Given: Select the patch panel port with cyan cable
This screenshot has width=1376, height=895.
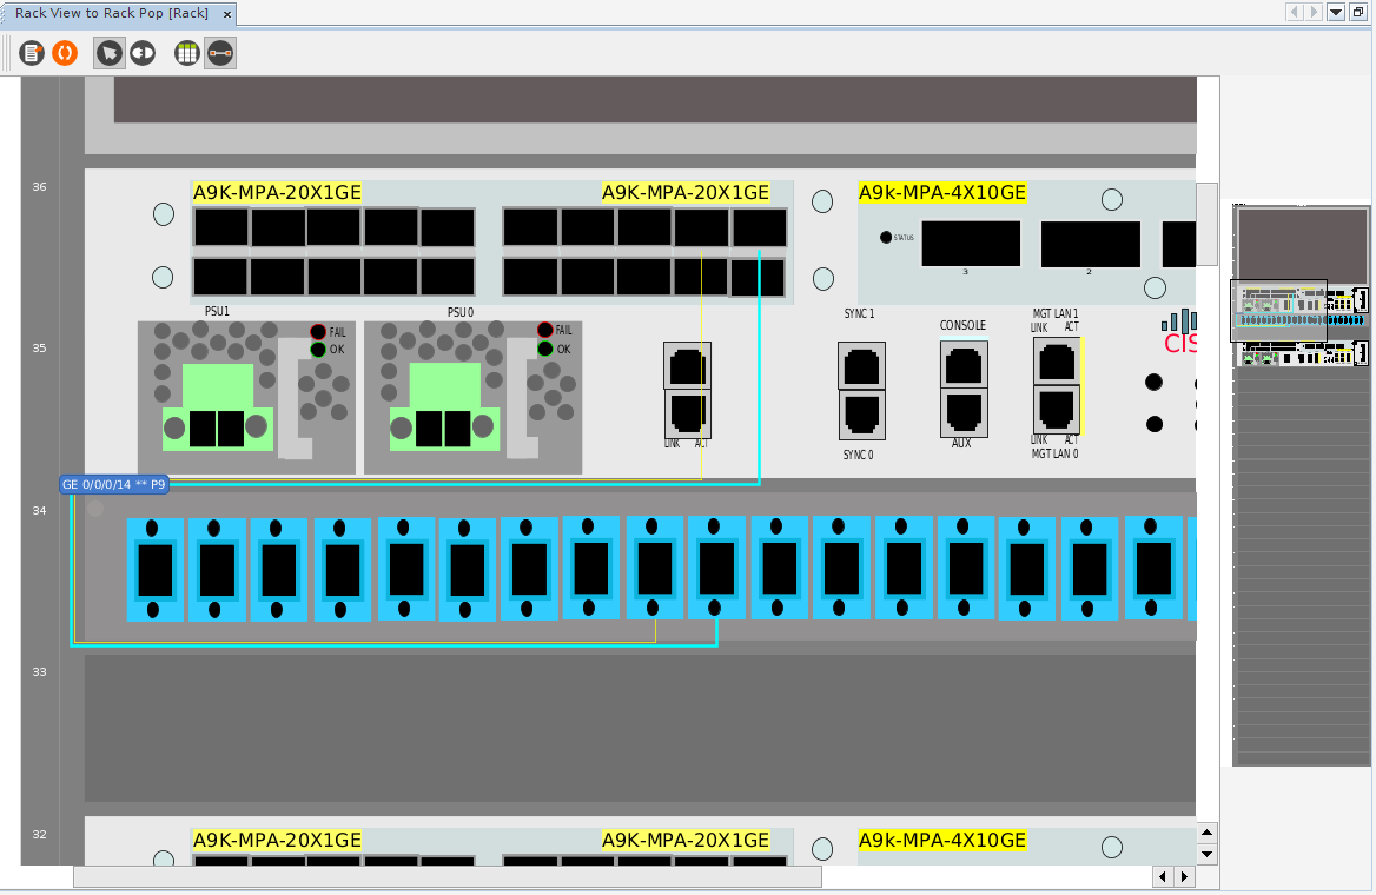Looking at the screenshot, I should click(x=716, y=568).
